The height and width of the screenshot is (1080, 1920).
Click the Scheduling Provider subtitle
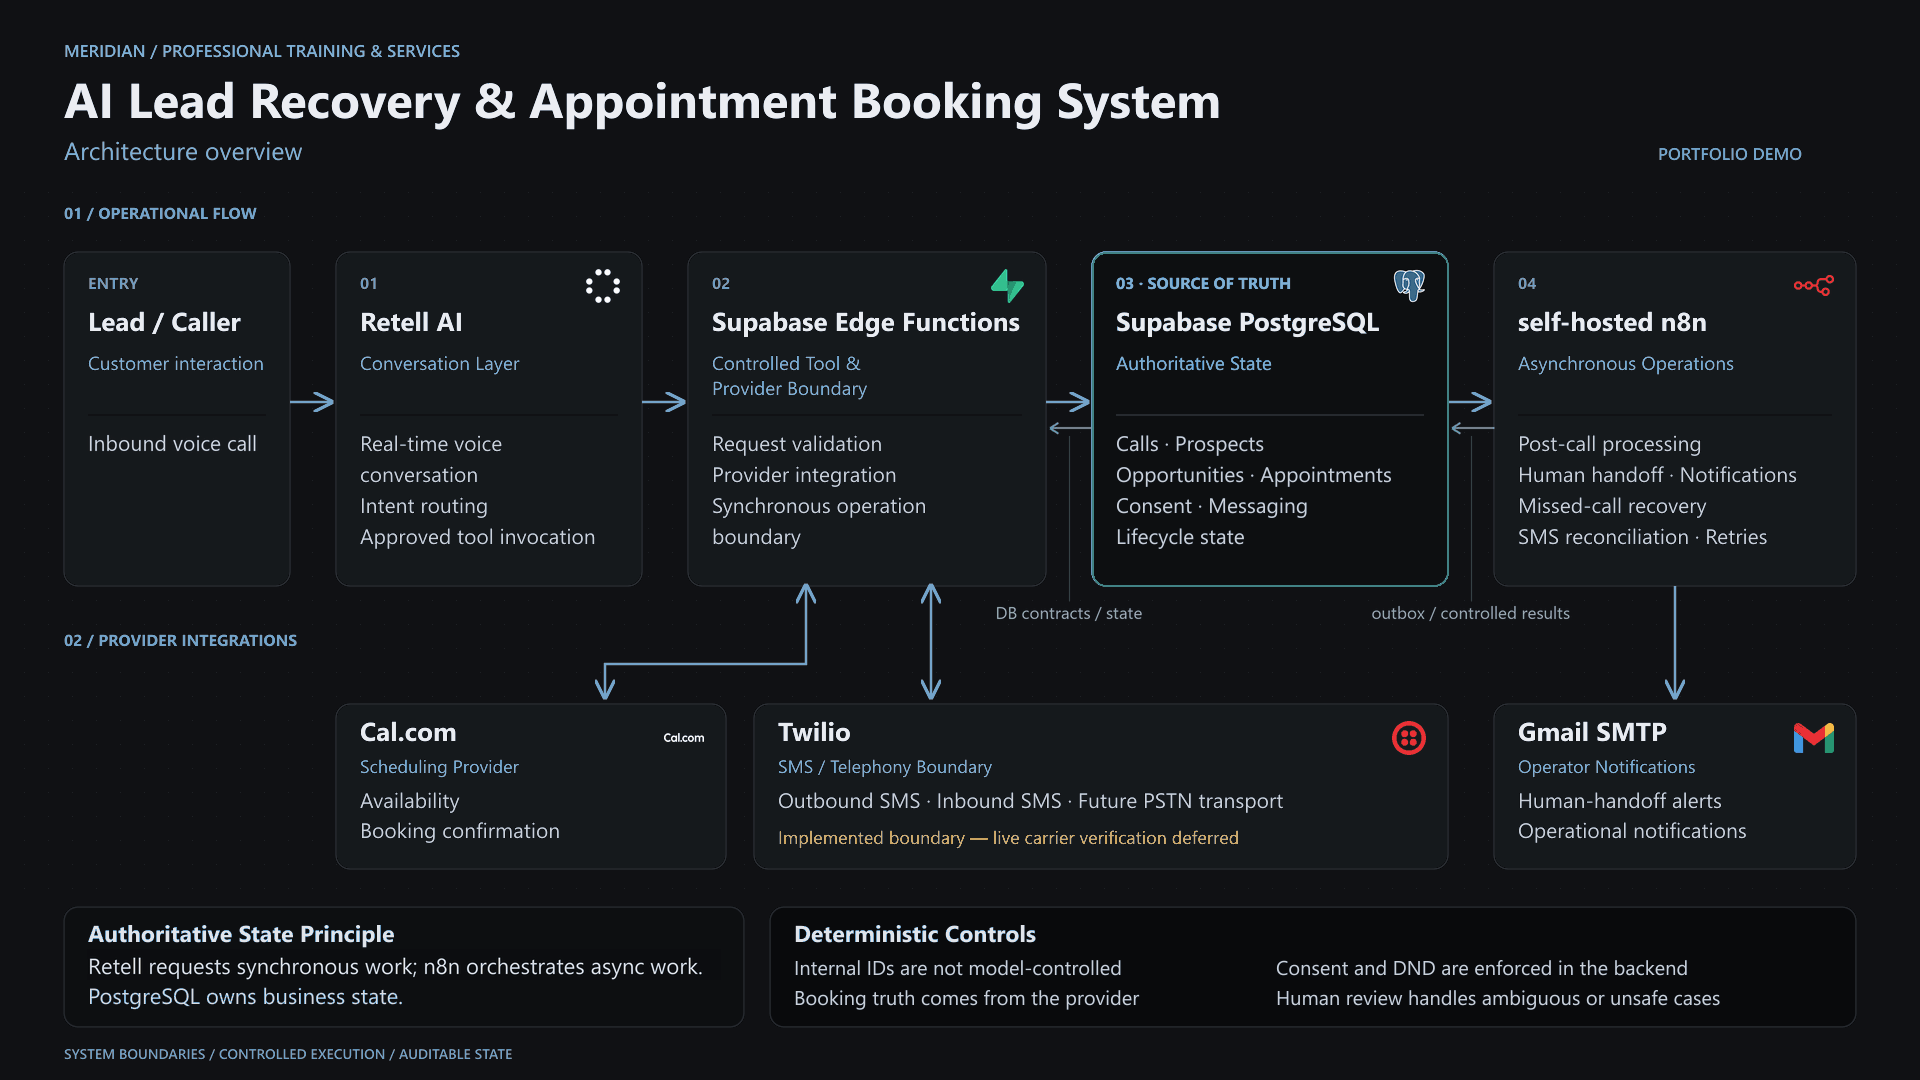click(439, 767)
